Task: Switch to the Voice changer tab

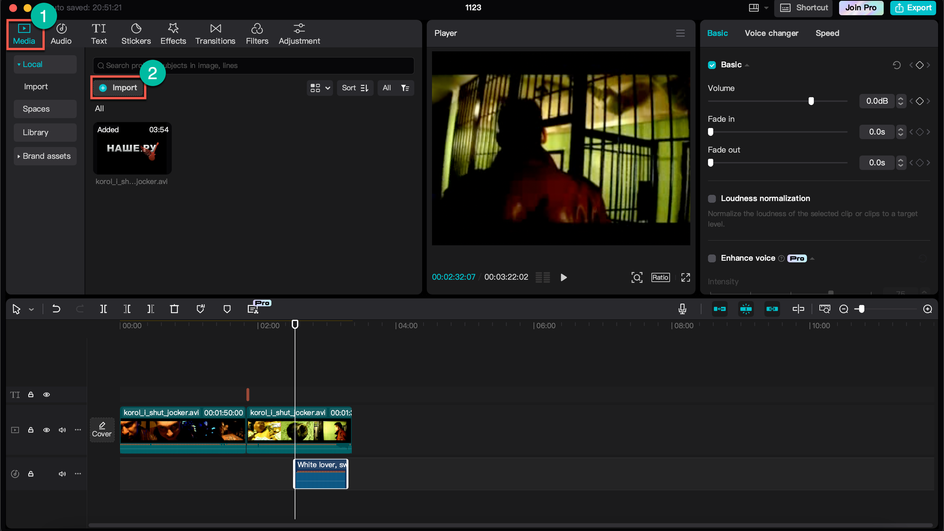Action: coord(771,33)
